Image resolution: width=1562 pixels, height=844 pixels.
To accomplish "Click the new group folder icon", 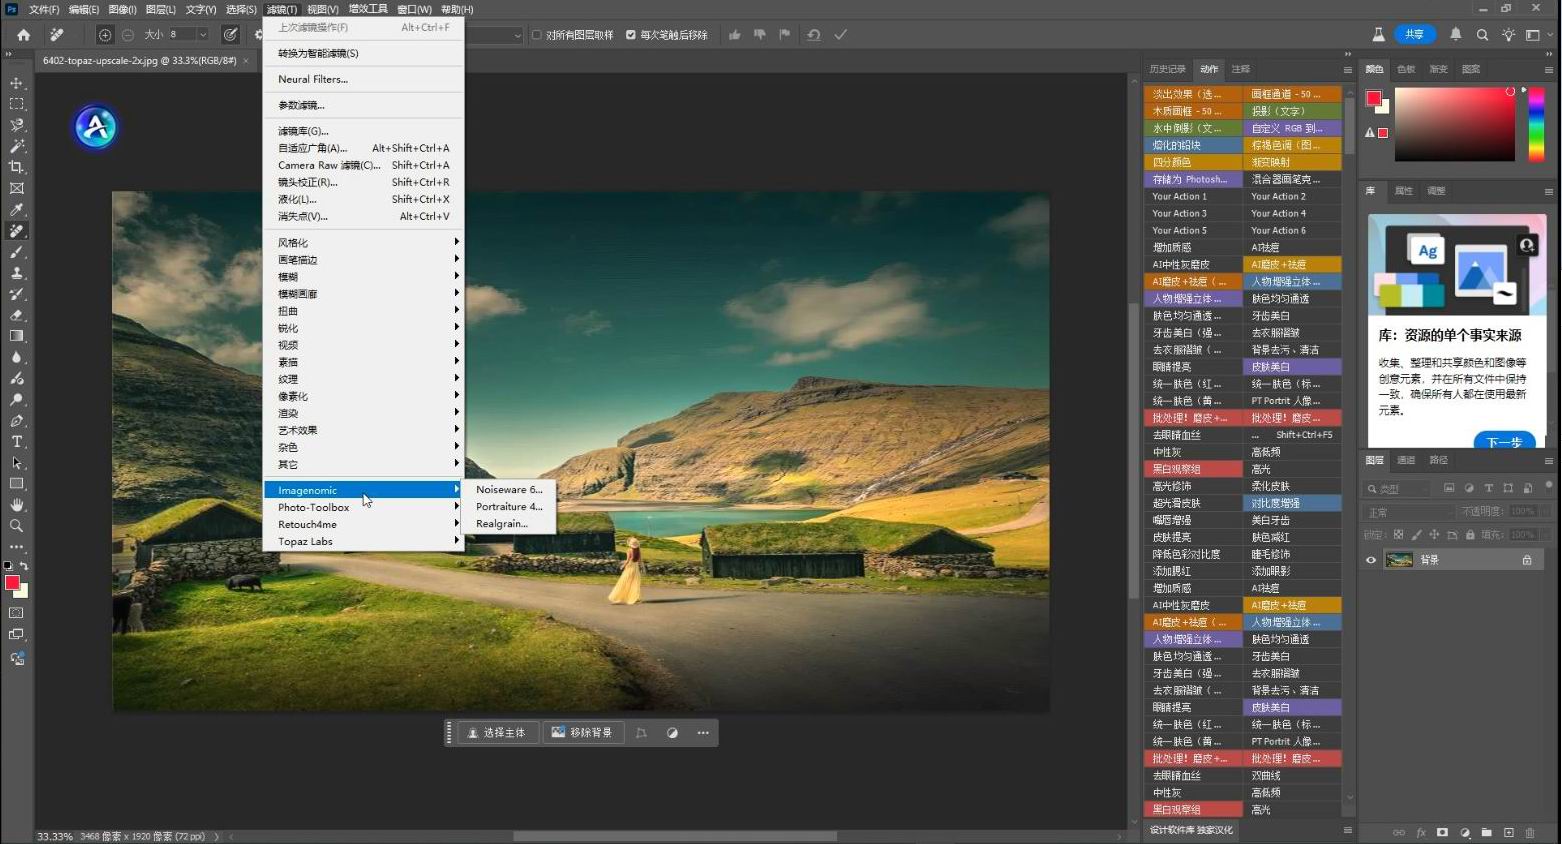I will (1487, 832).
